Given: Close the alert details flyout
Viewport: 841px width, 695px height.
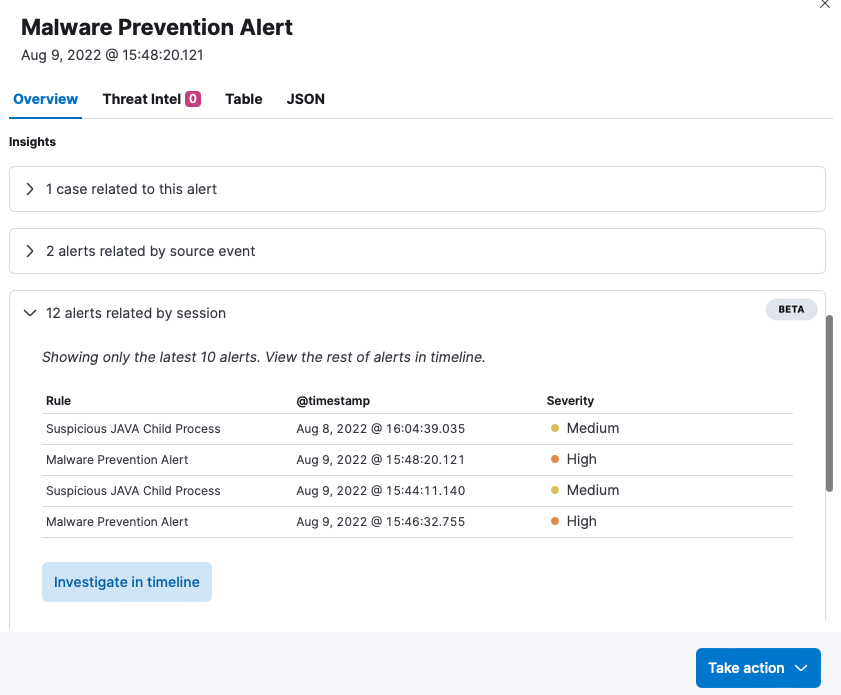Looking at the screenshot, I should click(x=824, y=4).
